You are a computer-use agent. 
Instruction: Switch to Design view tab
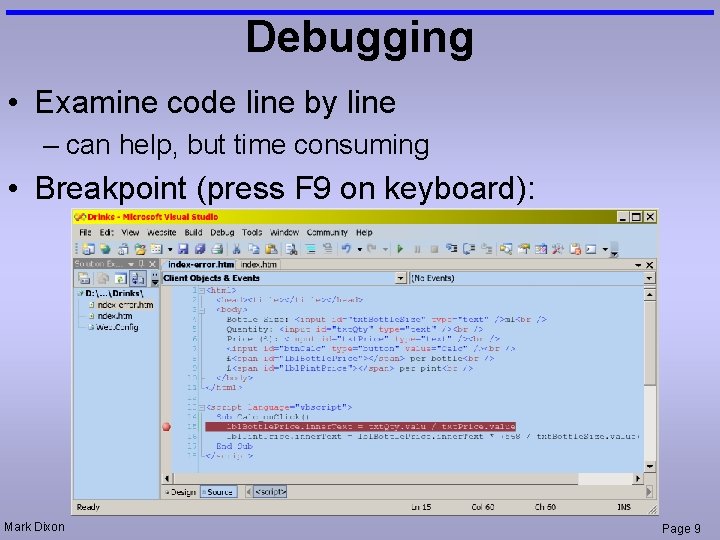[x=180, y=492]
